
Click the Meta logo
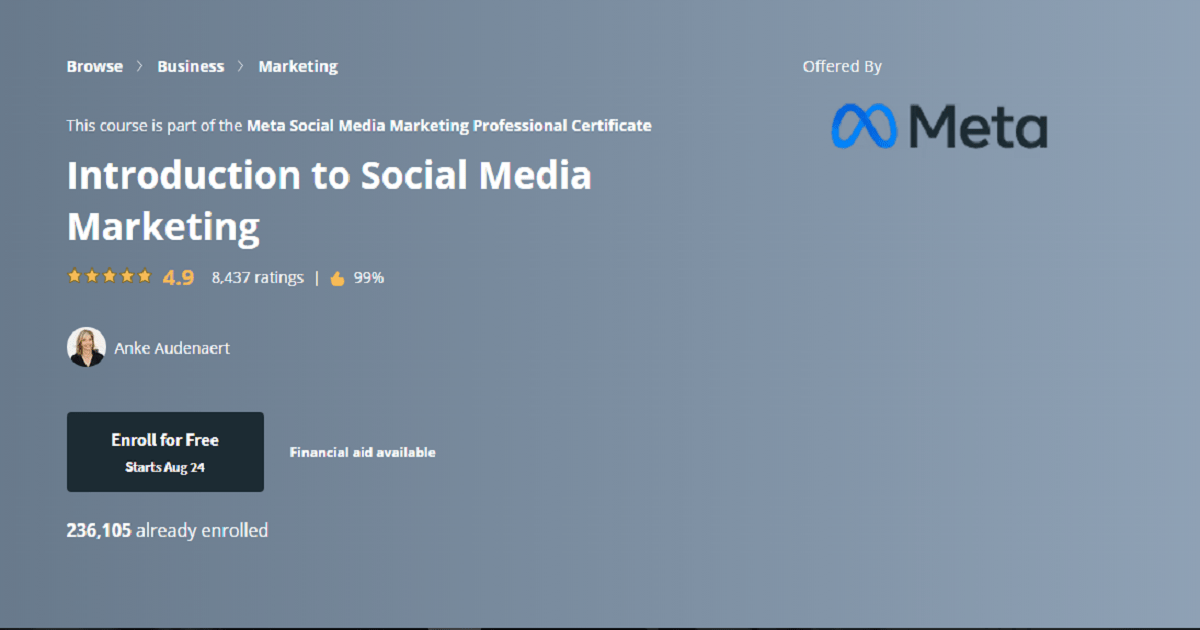click(939, 127)
